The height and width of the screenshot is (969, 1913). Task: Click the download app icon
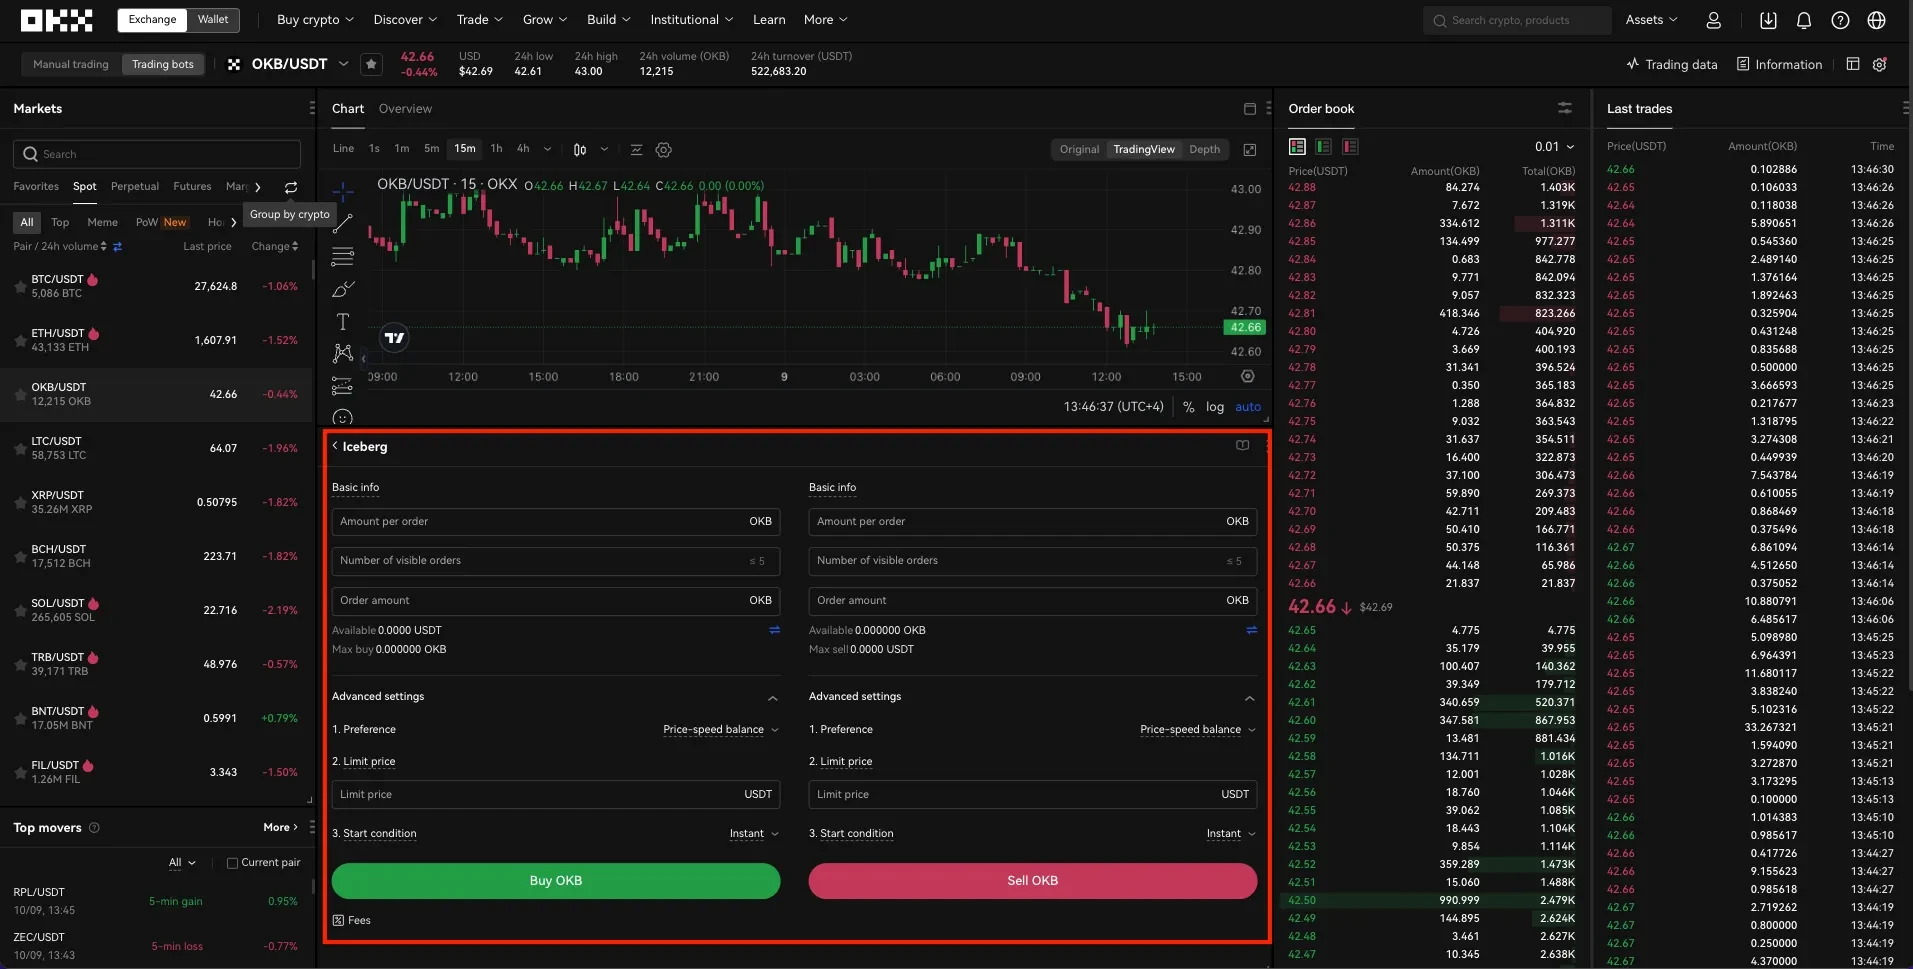coord(1768,20)
